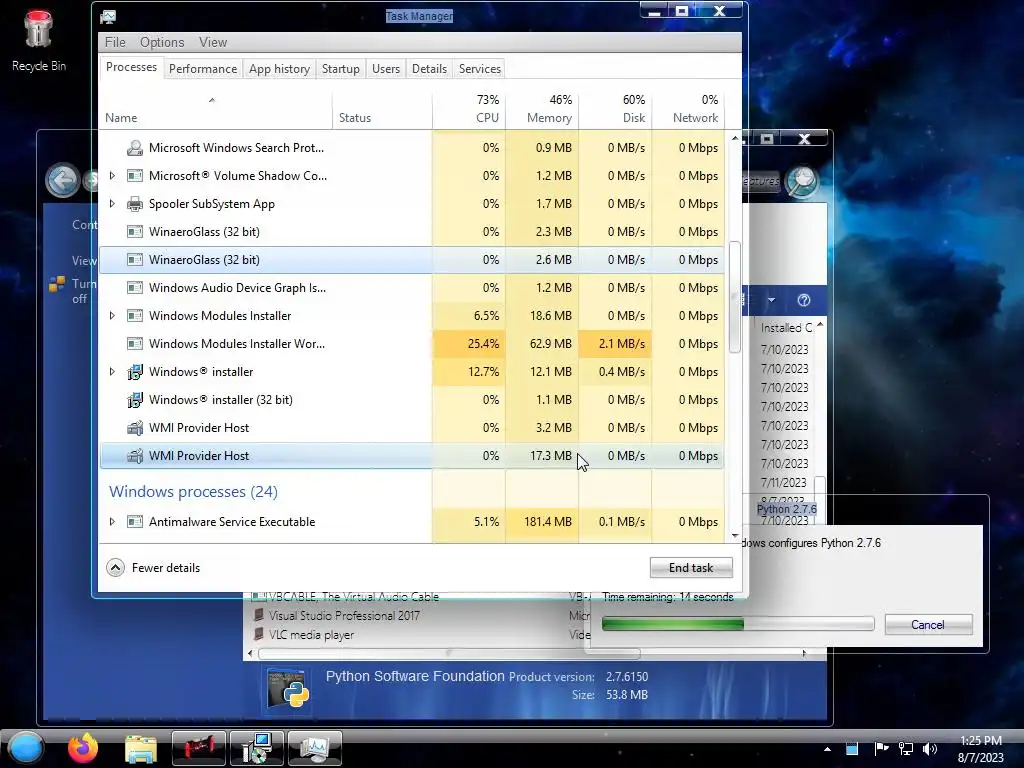Click the Antimalware Service Executable icon
This screenshot has width=1024, height=768.
135,522
